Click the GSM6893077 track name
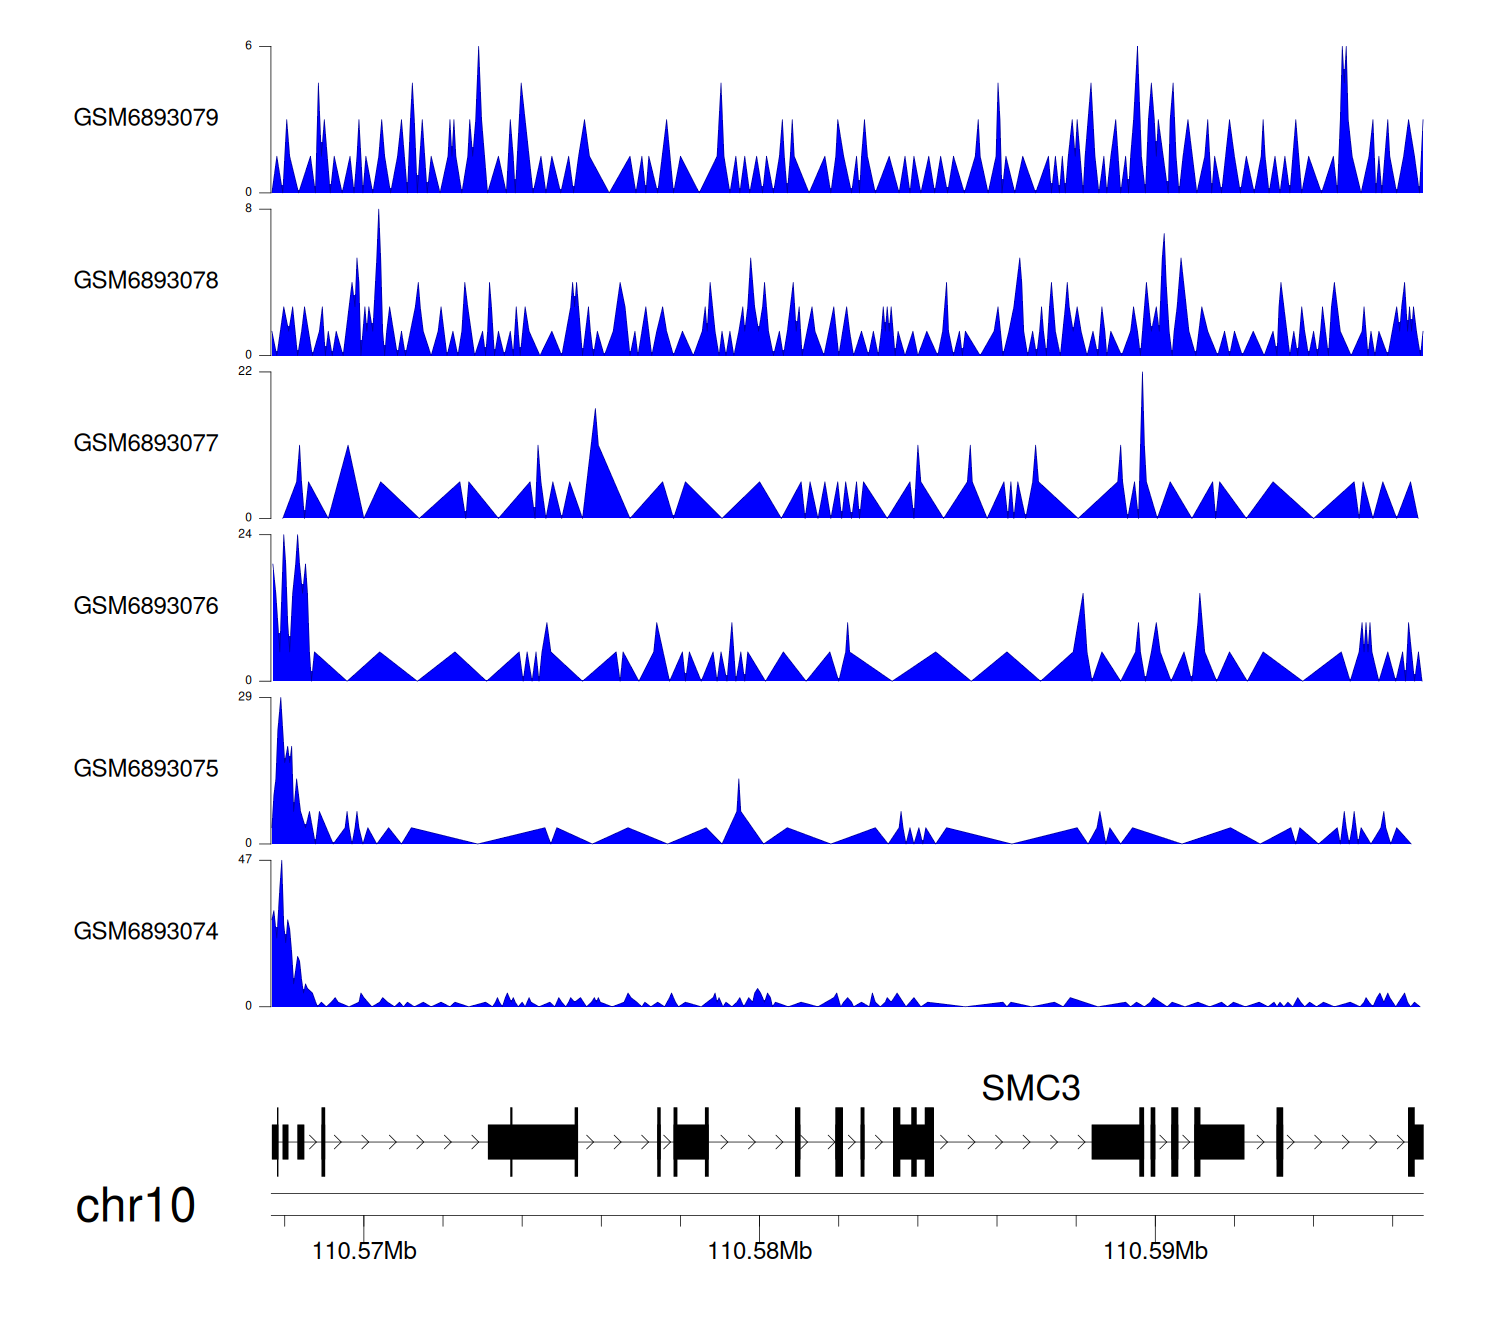Screen dimensions: 1500x1320 pyautogui.click(x=146, y=443)
